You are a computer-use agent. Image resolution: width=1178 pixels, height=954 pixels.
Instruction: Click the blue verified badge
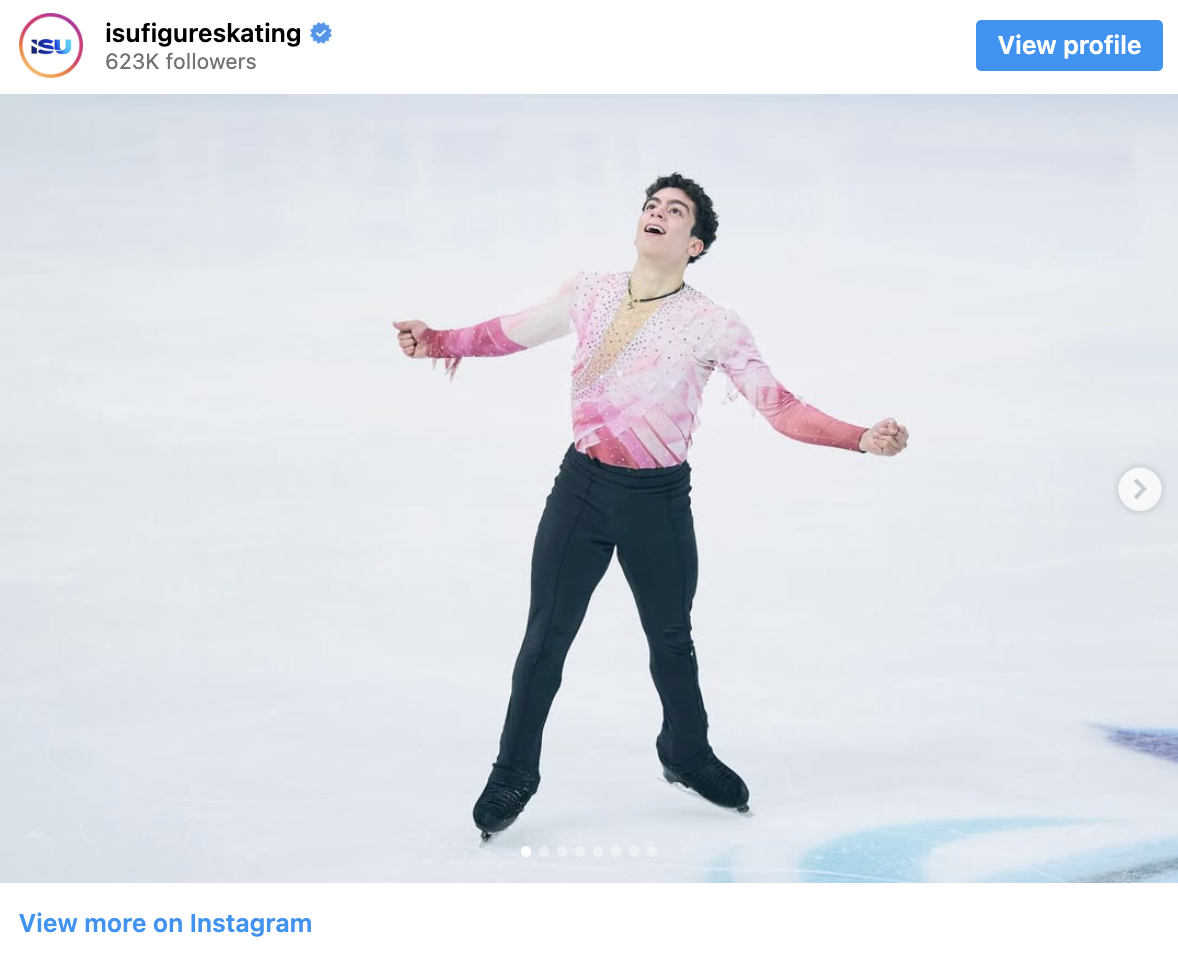322,33
